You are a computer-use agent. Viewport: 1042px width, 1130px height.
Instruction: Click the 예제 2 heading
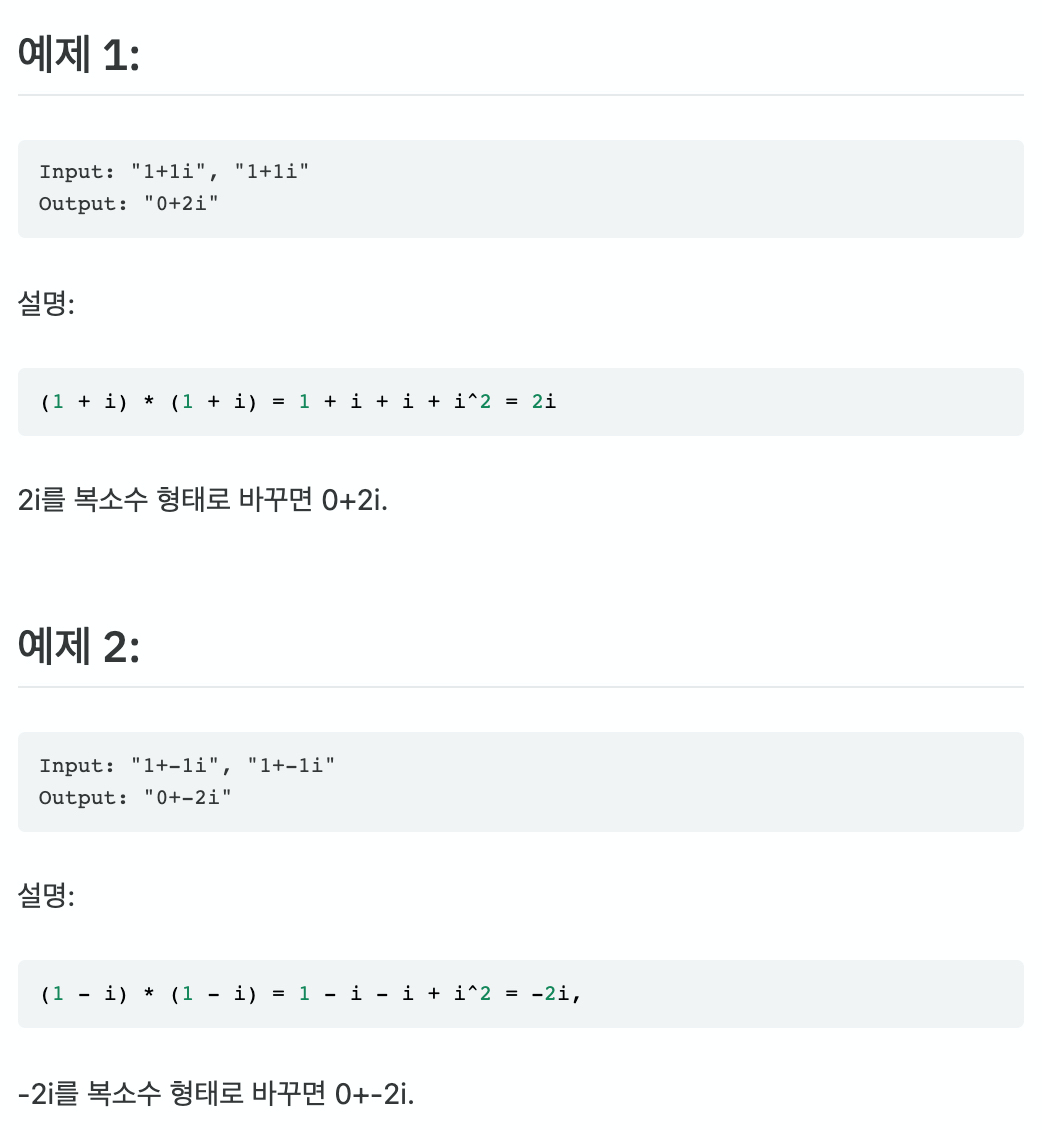(x=79, y=646)
